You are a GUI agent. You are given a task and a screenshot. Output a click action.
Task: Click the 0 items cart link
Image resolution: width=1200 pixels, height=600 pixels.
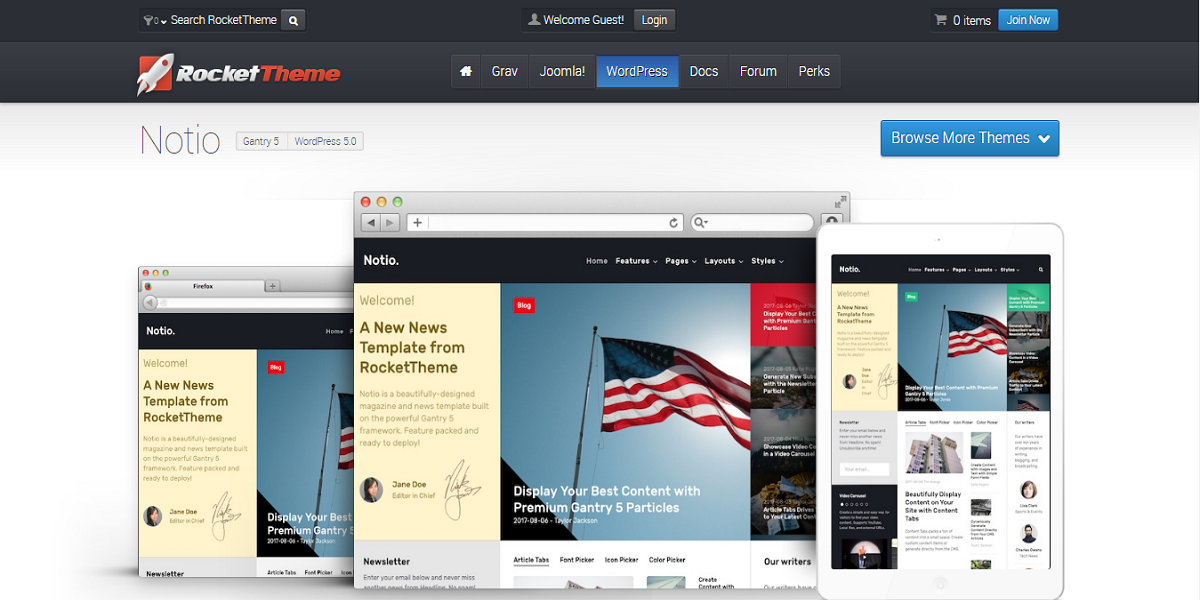972,20
